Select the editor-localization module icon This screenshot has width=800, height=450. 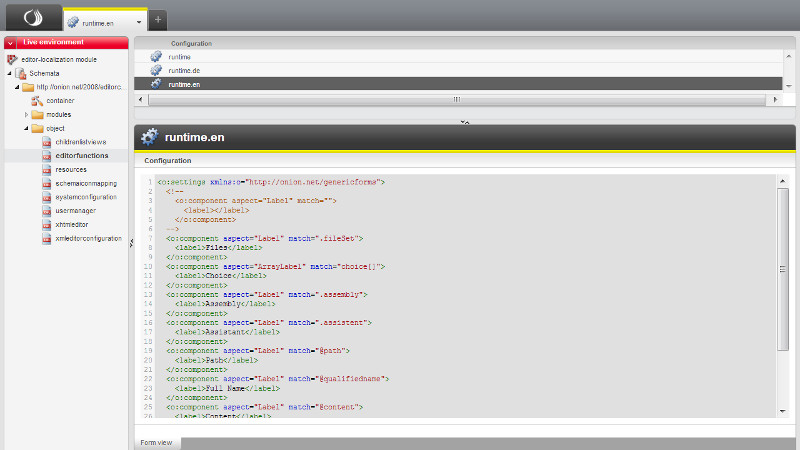11,59
